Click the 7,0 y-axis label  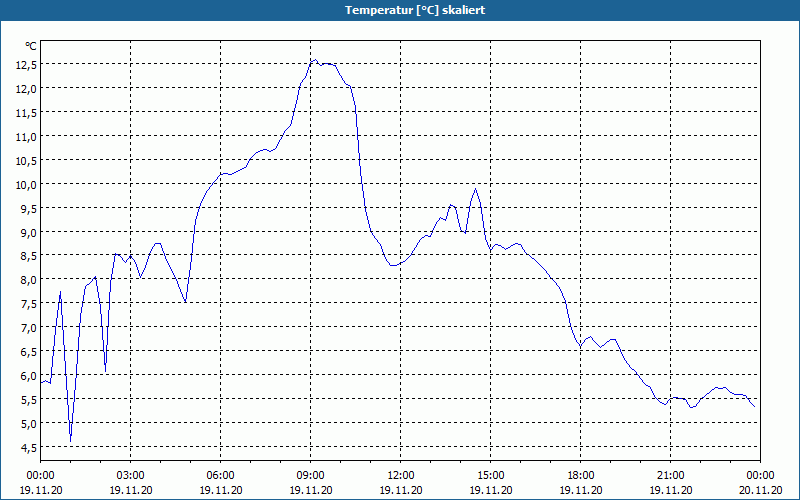[x=29, y=328]
